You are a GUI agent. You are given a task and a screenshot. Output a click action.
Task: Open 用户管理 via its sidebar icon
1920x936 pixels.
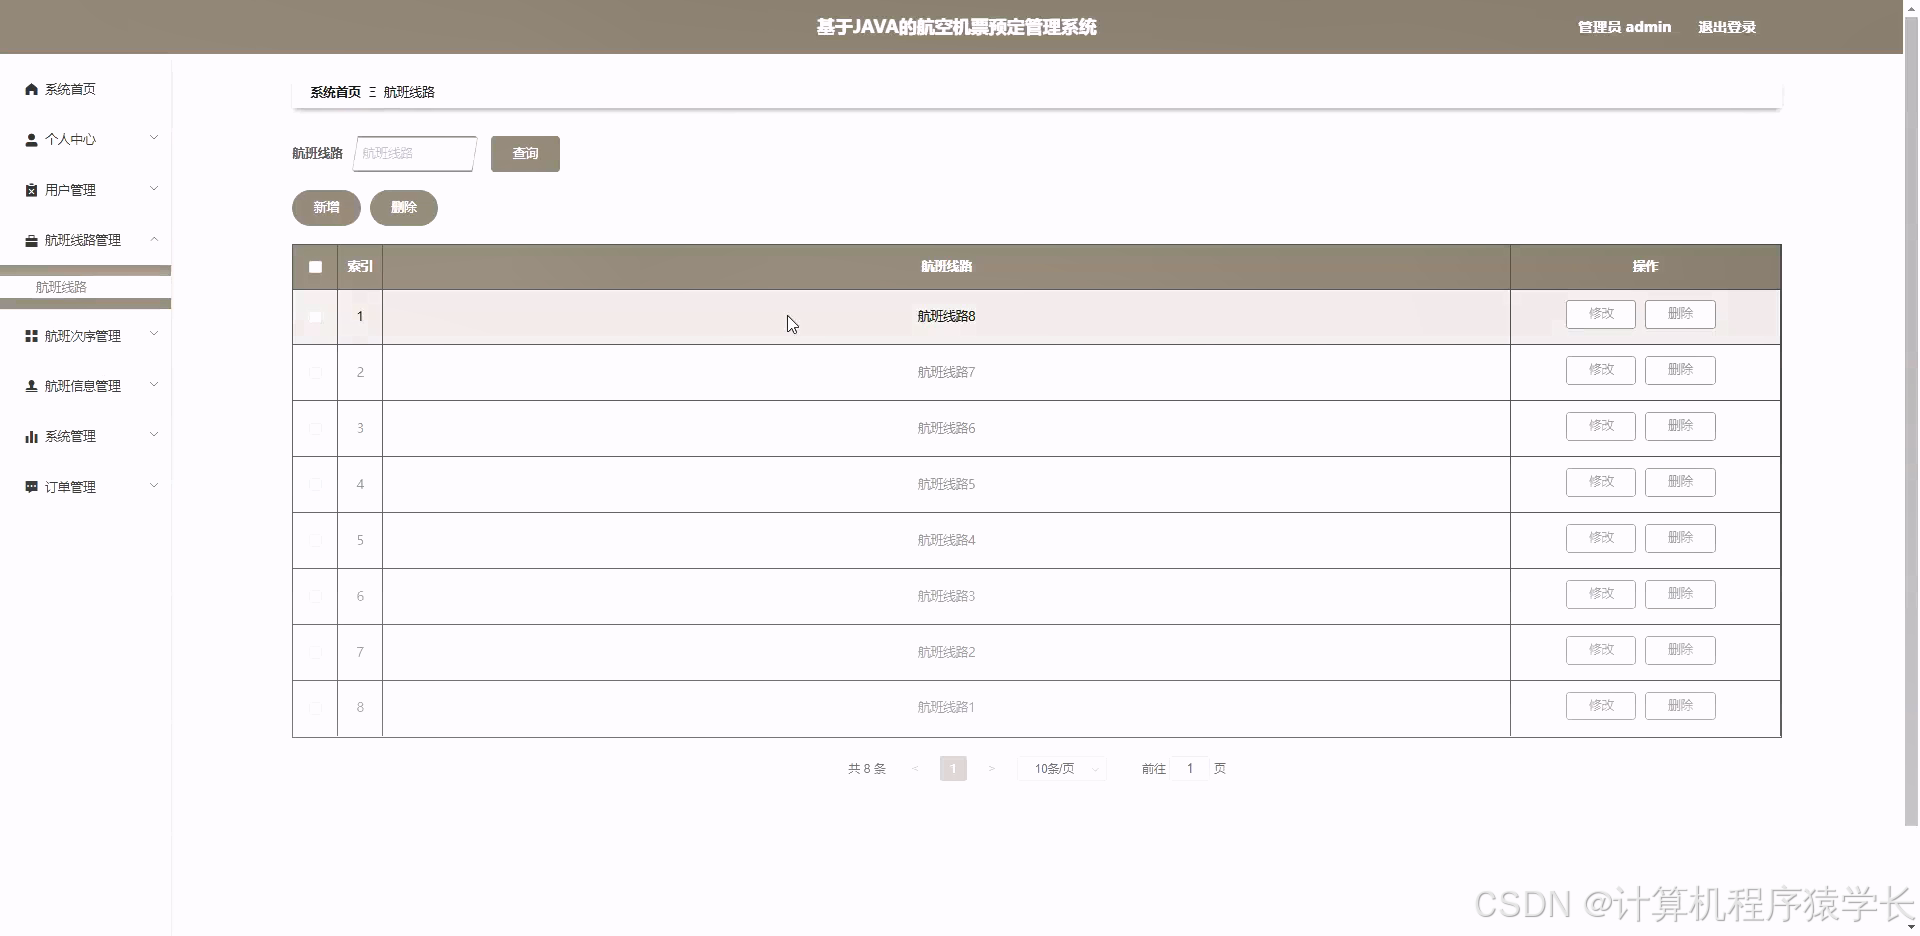[30, 189]
